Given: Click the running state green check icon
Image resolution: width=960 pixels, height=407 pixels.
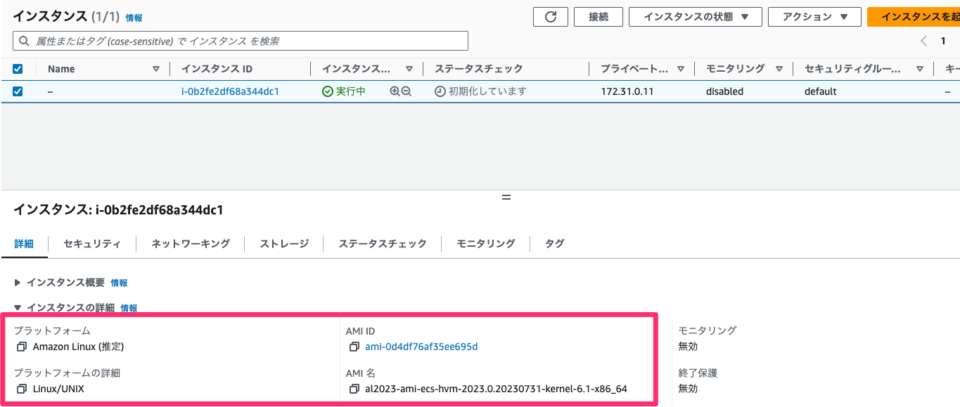Looking at the screenshot, I should (x=328, y=92).
